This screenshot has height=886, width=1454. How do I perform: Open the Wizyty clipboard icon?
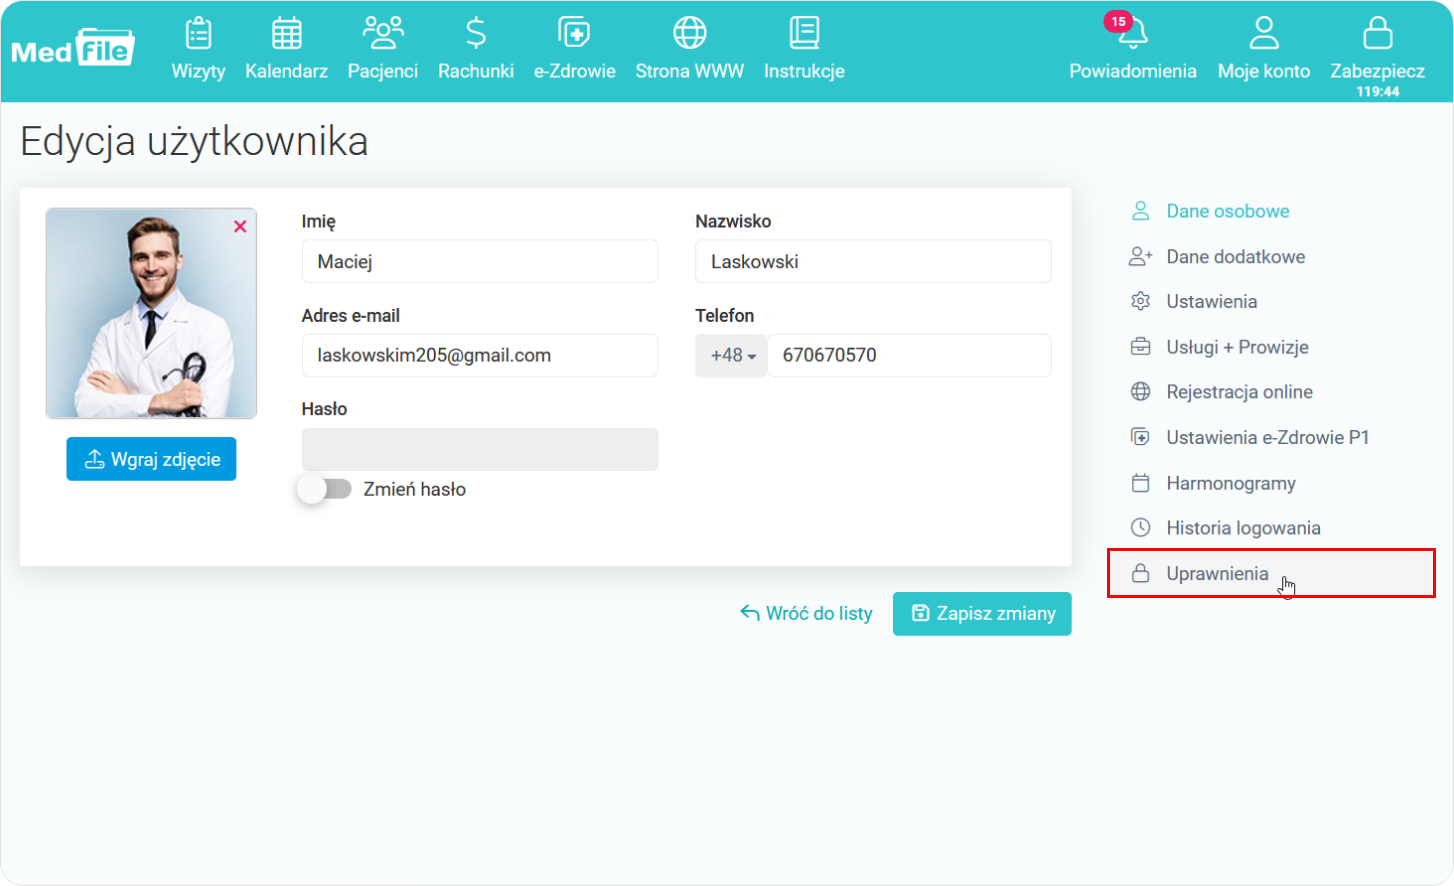[x=198, y=34]
